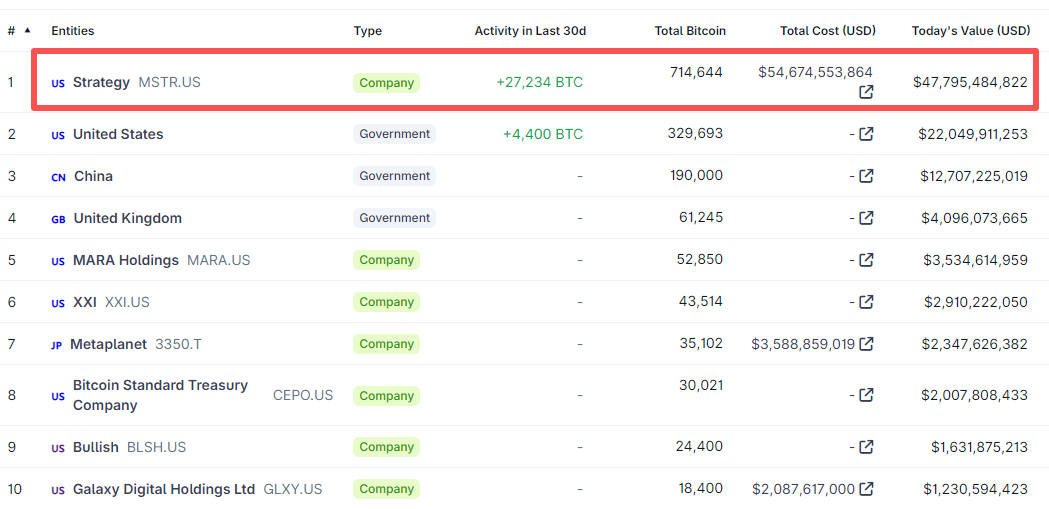The image size is (1049, 509).
Task: Open external link icon in Metaplanet row
Action: coord(866,344)
